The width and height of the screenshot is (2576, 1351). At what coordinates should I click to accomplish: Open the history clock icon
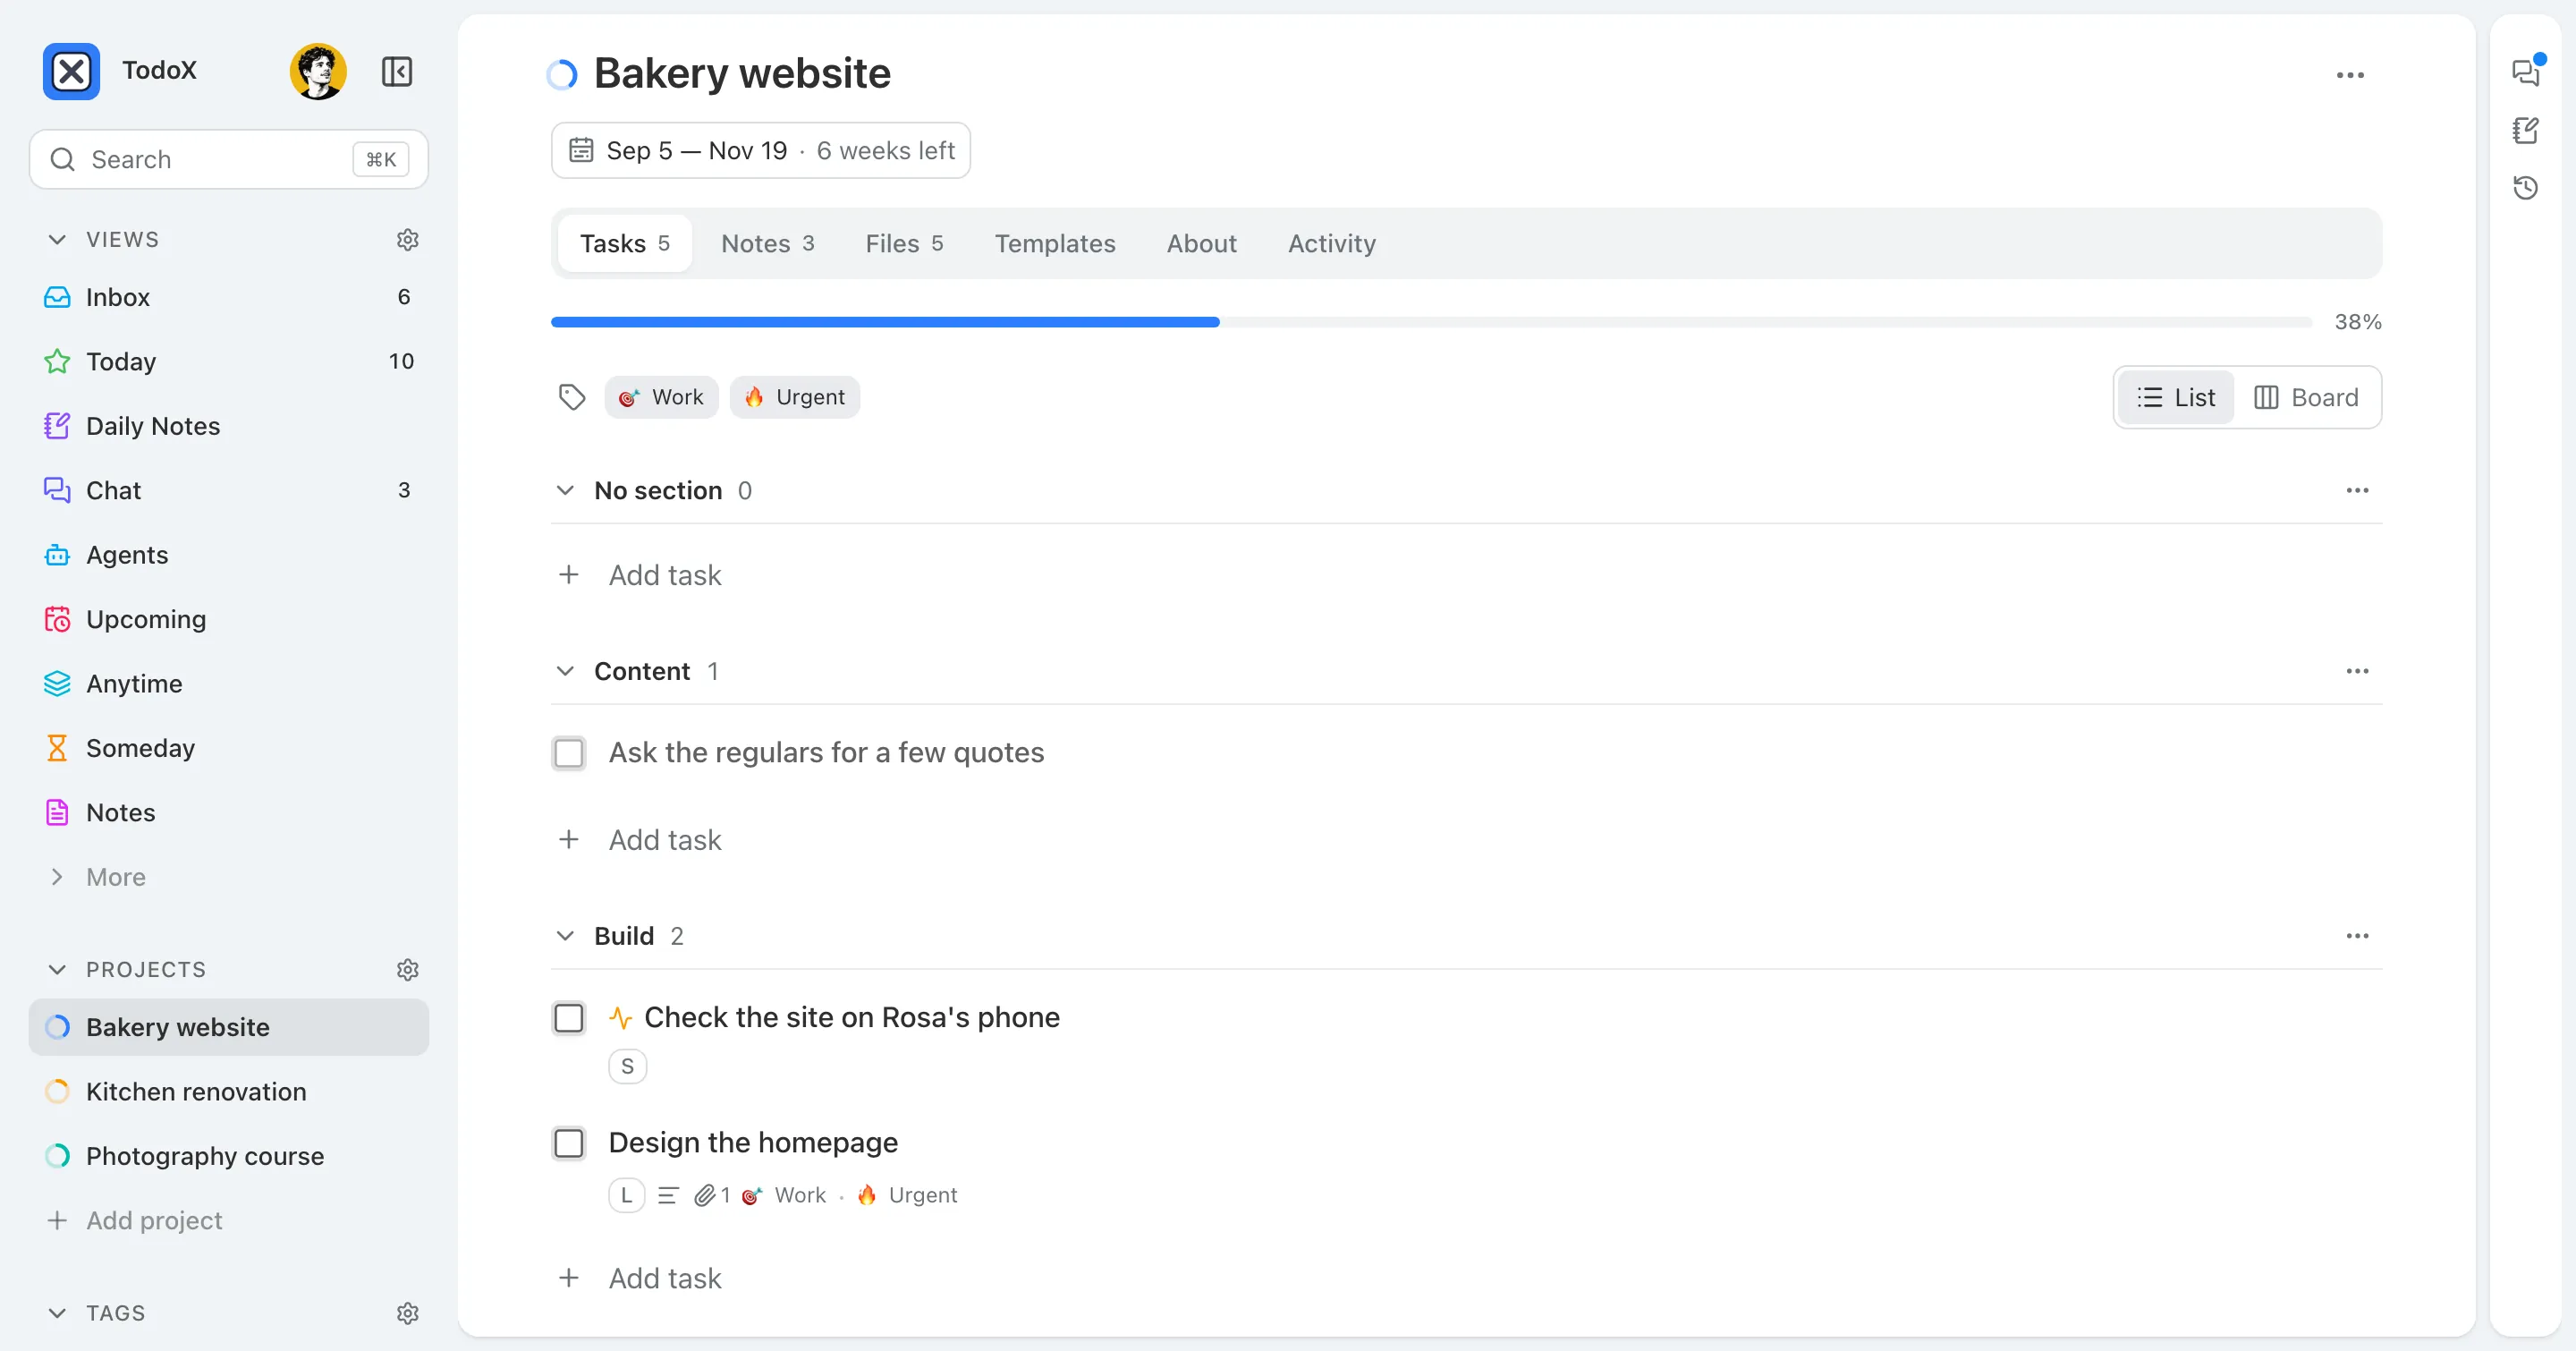tap(2526, 188)
